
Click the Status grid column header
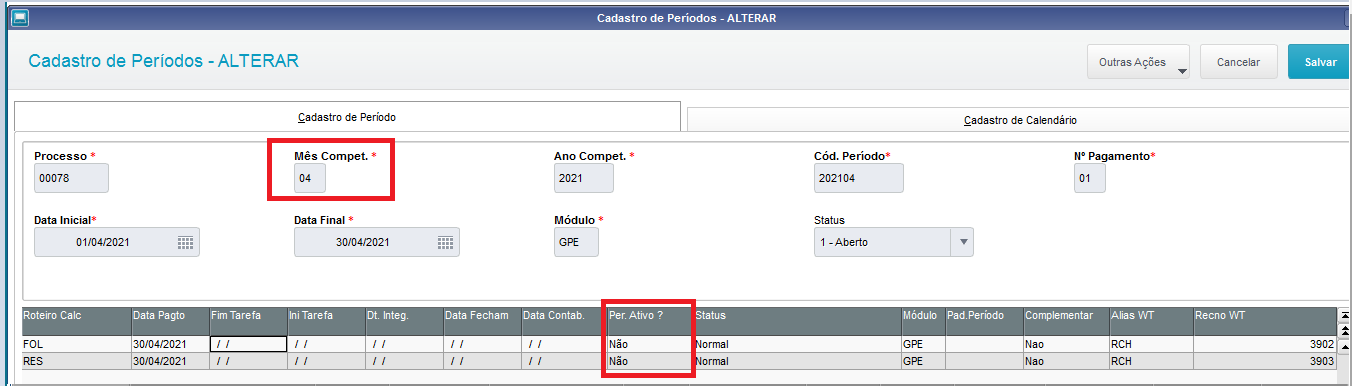tap(796, 320)
